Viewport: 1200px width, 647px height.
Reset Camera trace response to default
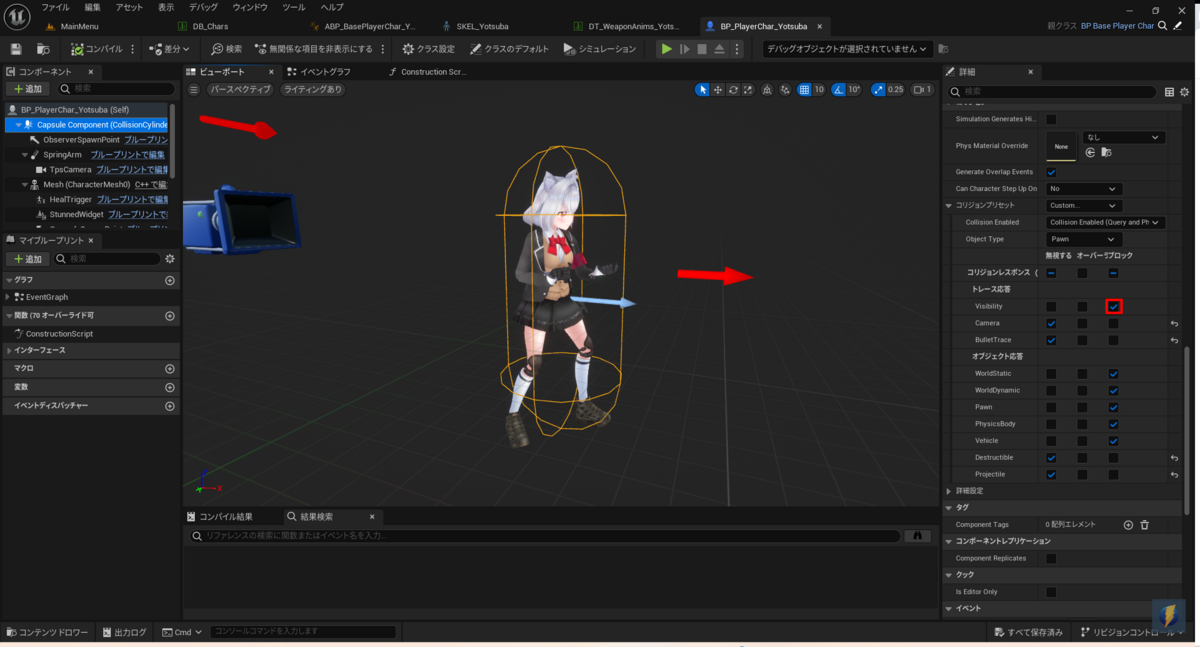1175,323
